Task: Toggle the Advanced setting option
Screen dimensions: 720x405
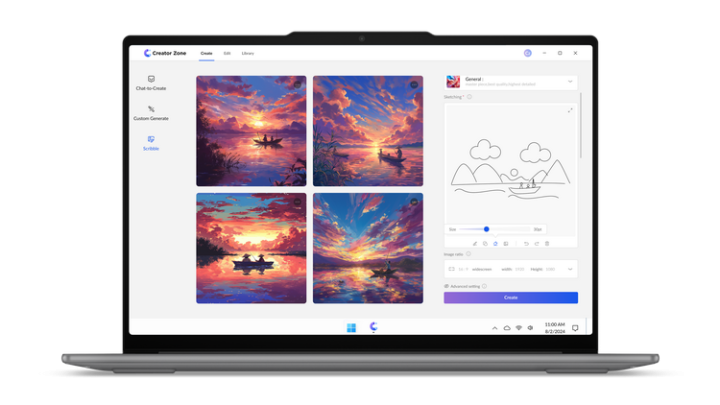Action: click(447, 286)
